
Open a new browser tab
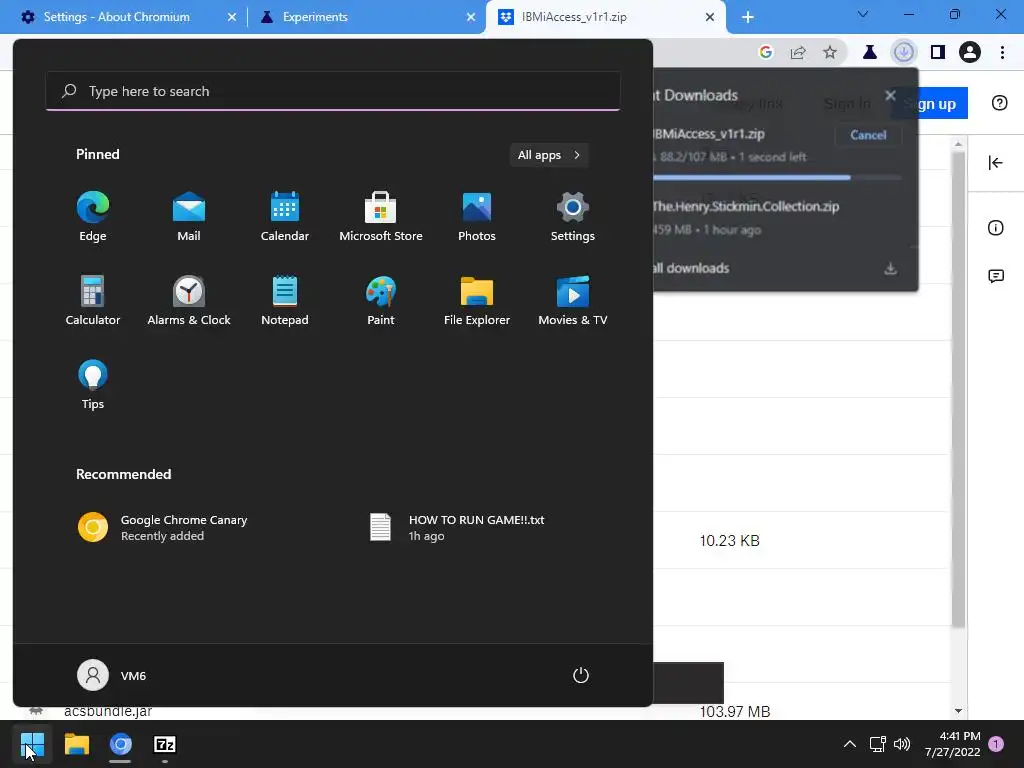click(748, 17)
